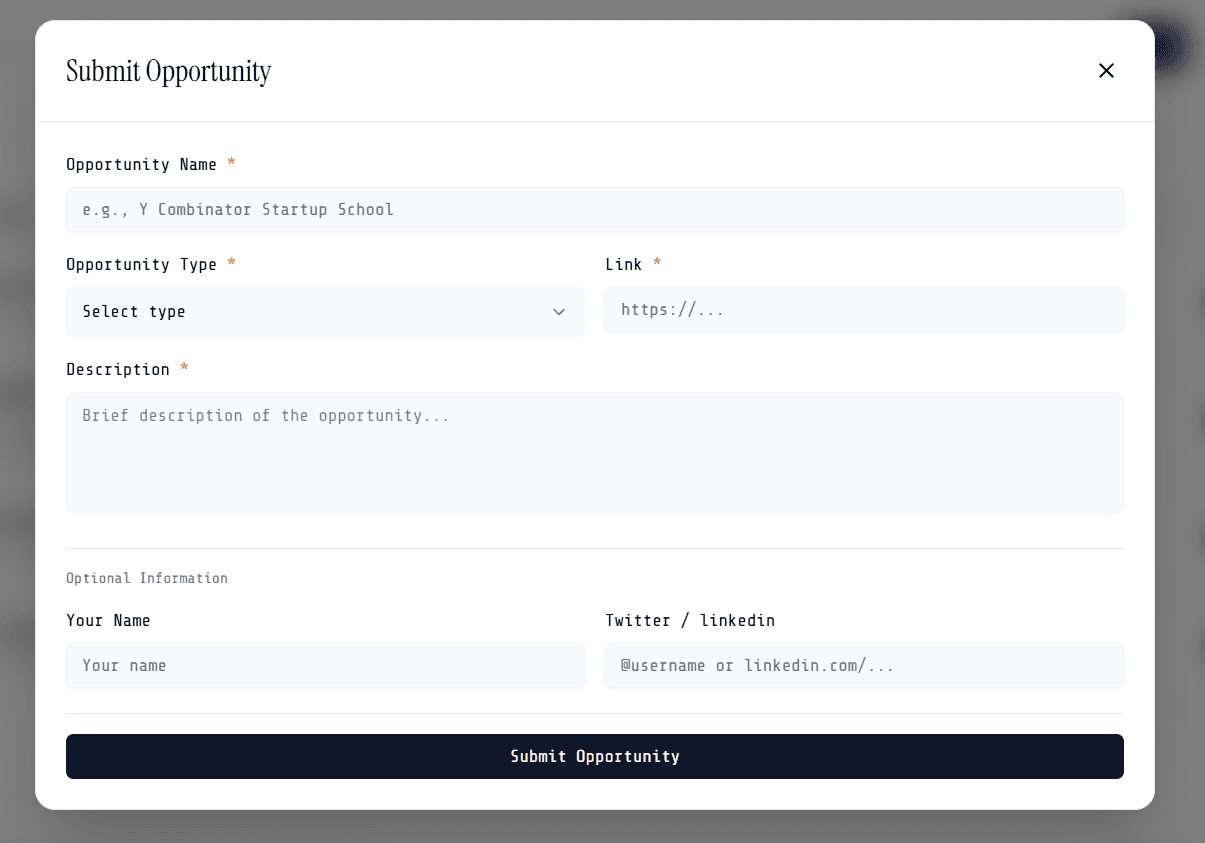The width and height of the screenshot is (1205, 843).
Task: Click the Opportunity Type label text
Action: click(141, 264)
